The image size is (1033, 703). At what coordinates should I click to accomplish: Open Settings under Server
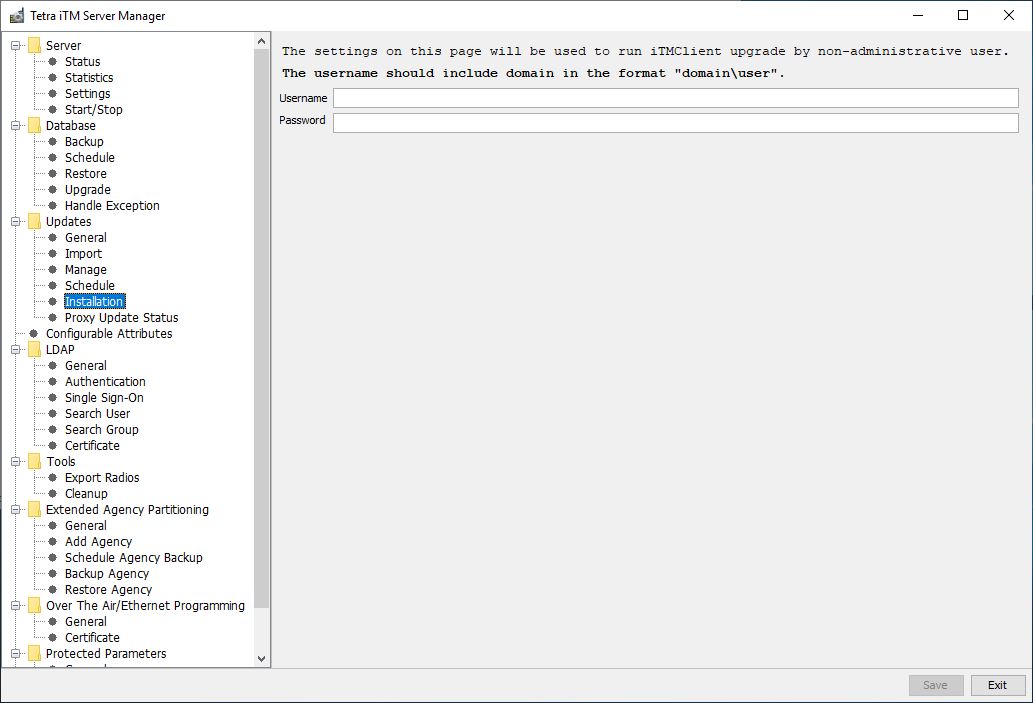[x=88, y=94]
